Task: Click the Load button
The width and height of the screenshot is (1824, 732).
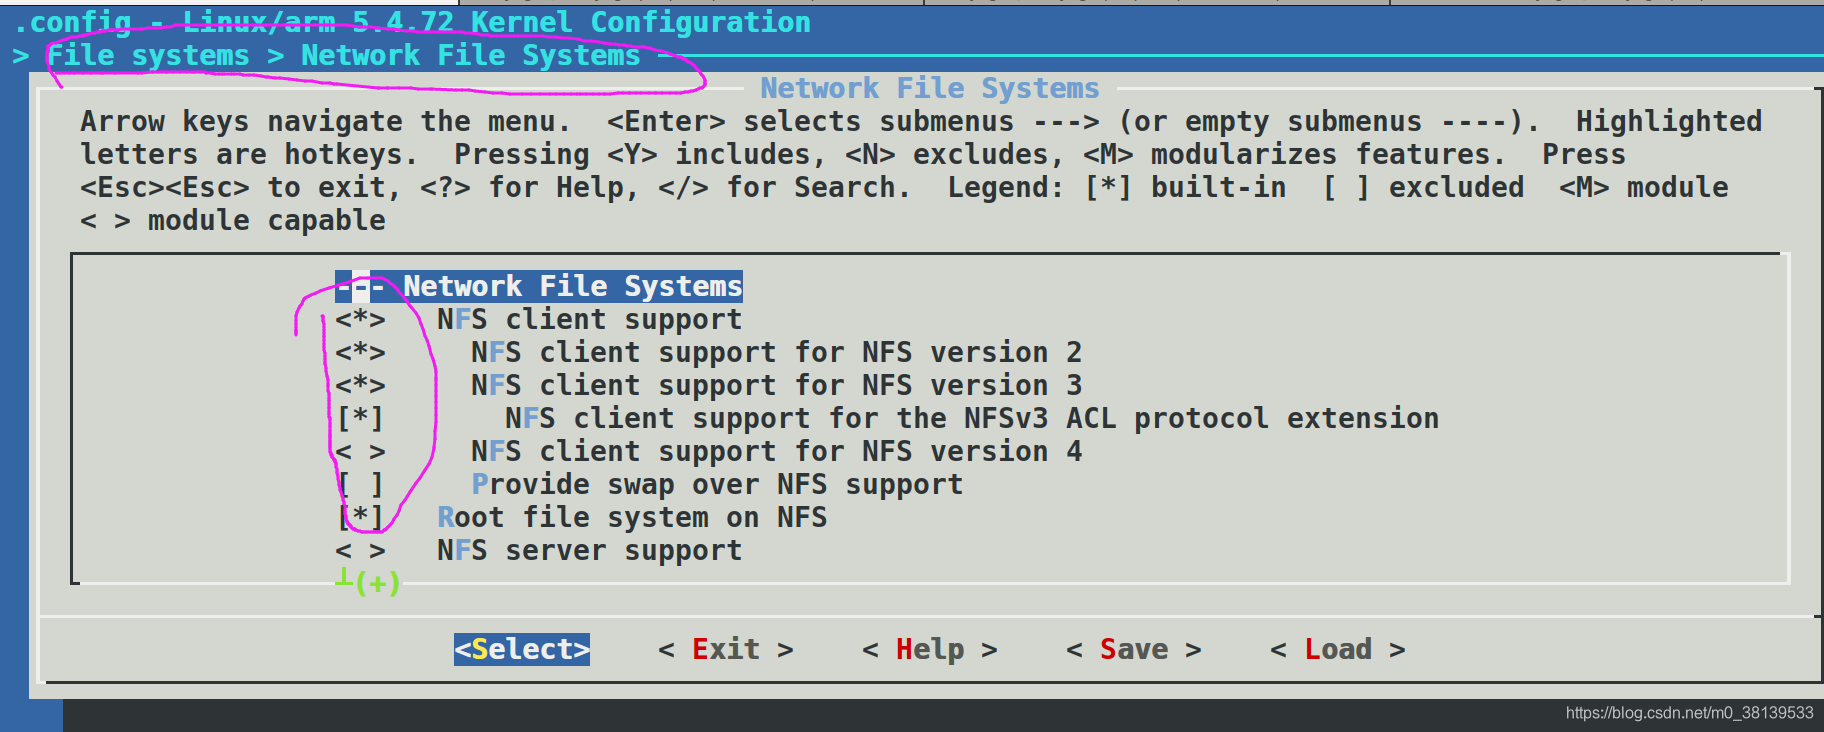Action: (1338, 650)
